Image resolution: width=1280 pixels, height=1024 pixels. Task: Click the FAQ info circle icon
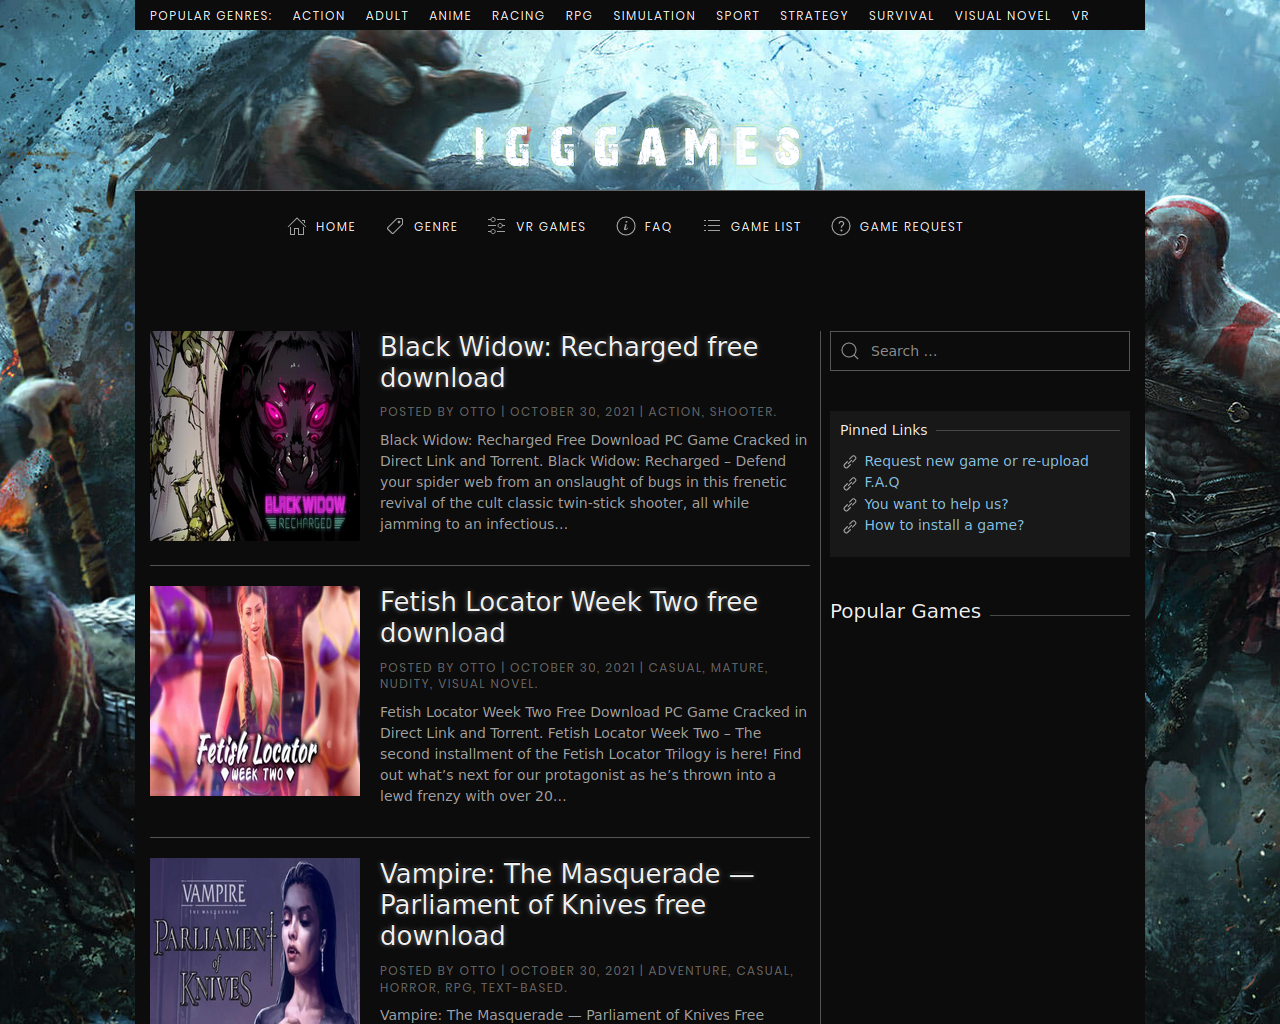click(x=626, y=226)
